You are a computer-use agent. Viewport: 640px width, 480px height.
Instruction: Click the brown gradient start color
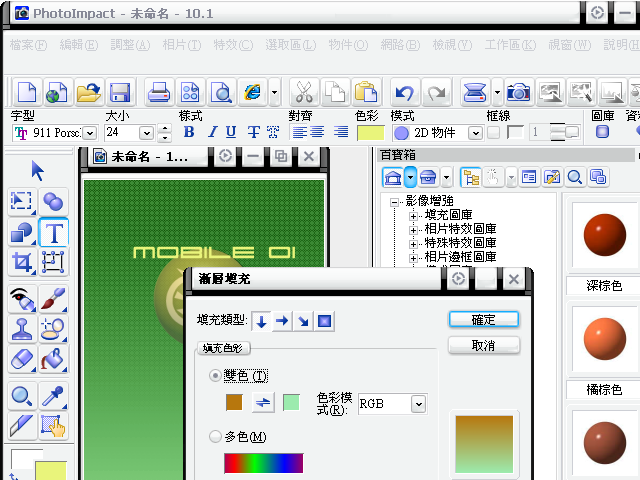[x=234, y=402]
